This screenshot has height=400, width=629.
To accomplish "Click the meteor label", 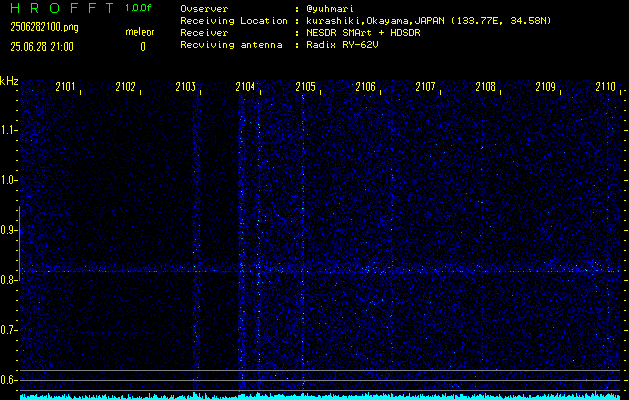I will (140, 32).
